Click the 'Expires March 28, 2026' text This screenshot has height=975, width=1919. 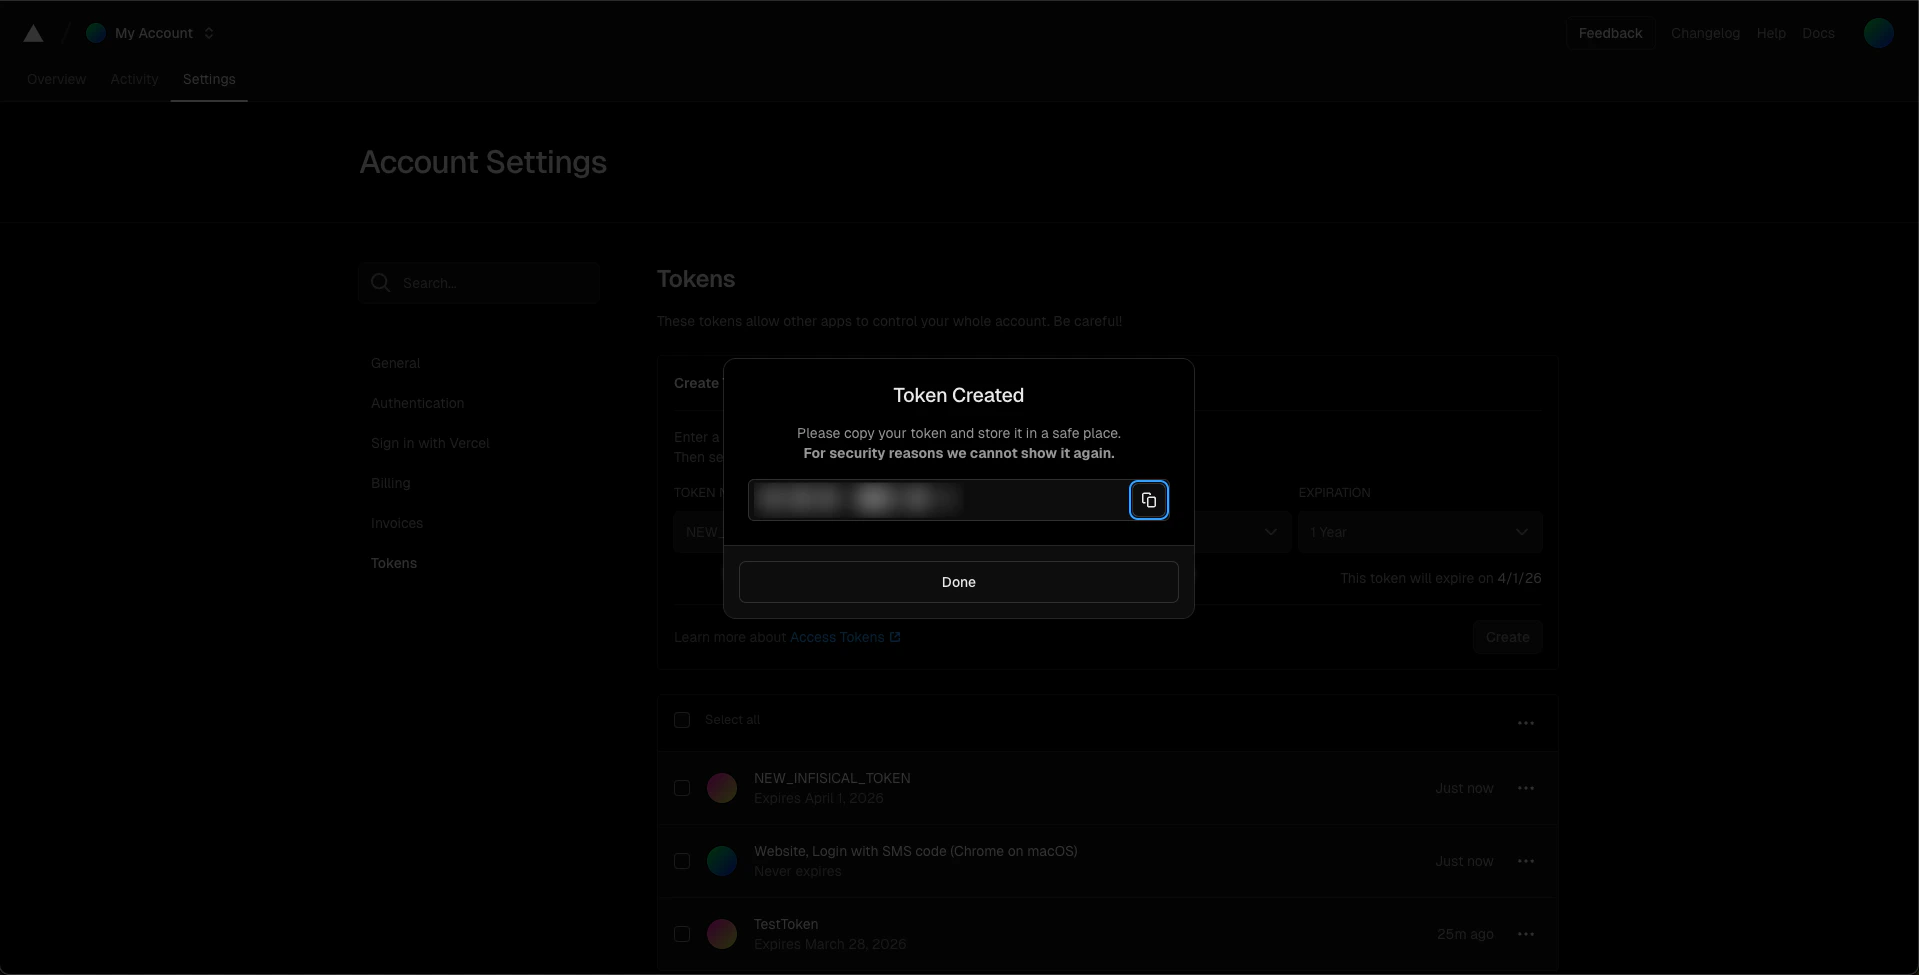click(x=830, y=944)
